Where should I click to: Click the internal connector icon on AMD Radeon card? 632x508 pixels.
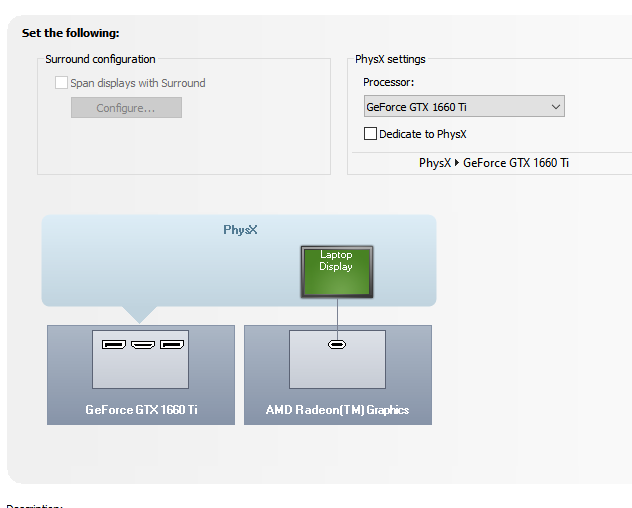pyautogui.click(x=337, y=345)
